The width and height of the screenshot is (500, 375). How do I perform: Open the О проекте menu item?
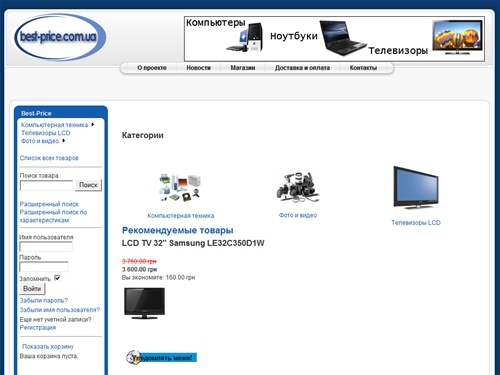click(x=152, y=68)
